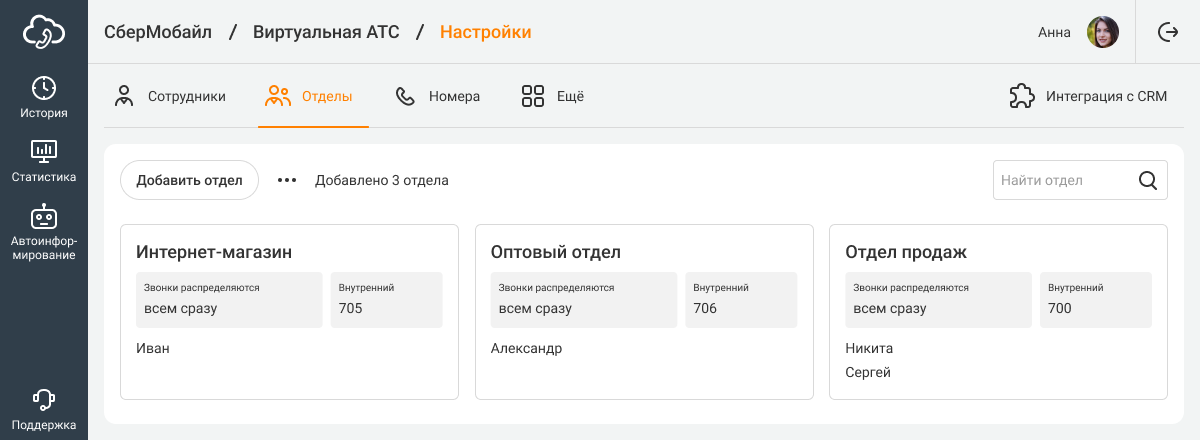The width and height of the screenshot is (1200, 440).
Task: Click the search magnifier icon
Action: pos(1148,181)
